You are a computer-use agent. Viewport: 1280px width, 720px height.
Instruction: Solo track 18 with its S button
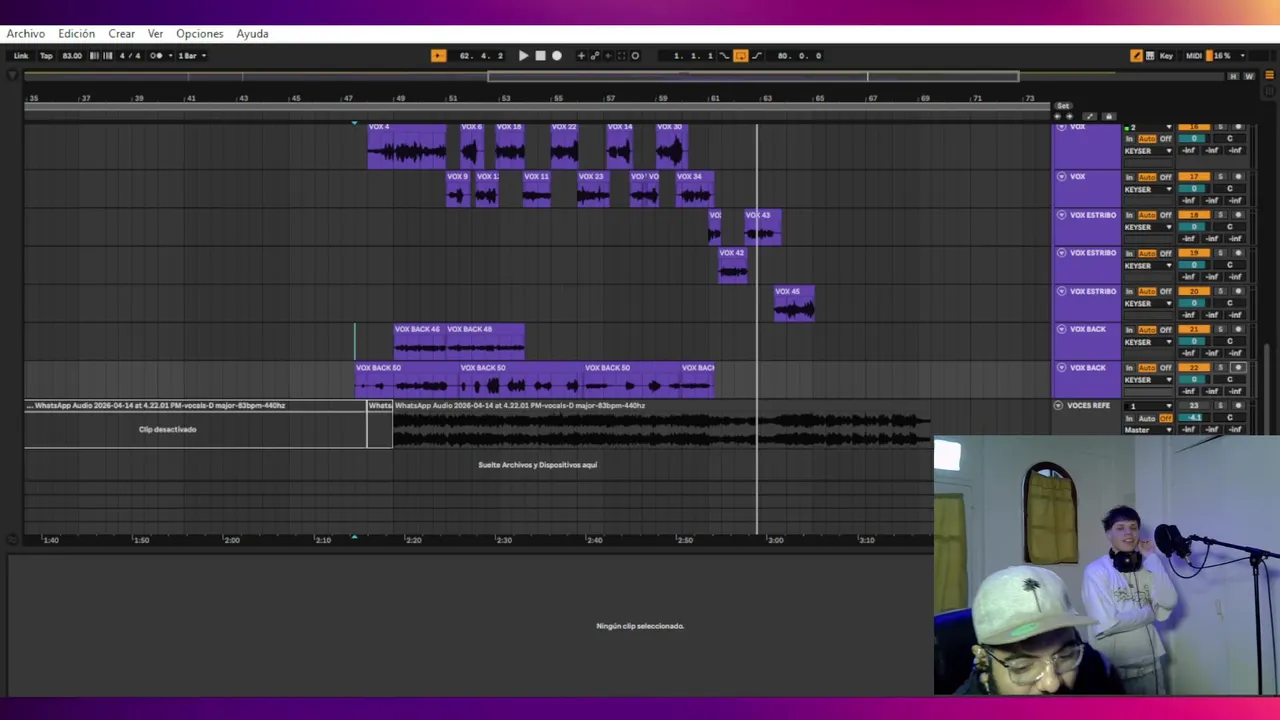[1220, 215]
